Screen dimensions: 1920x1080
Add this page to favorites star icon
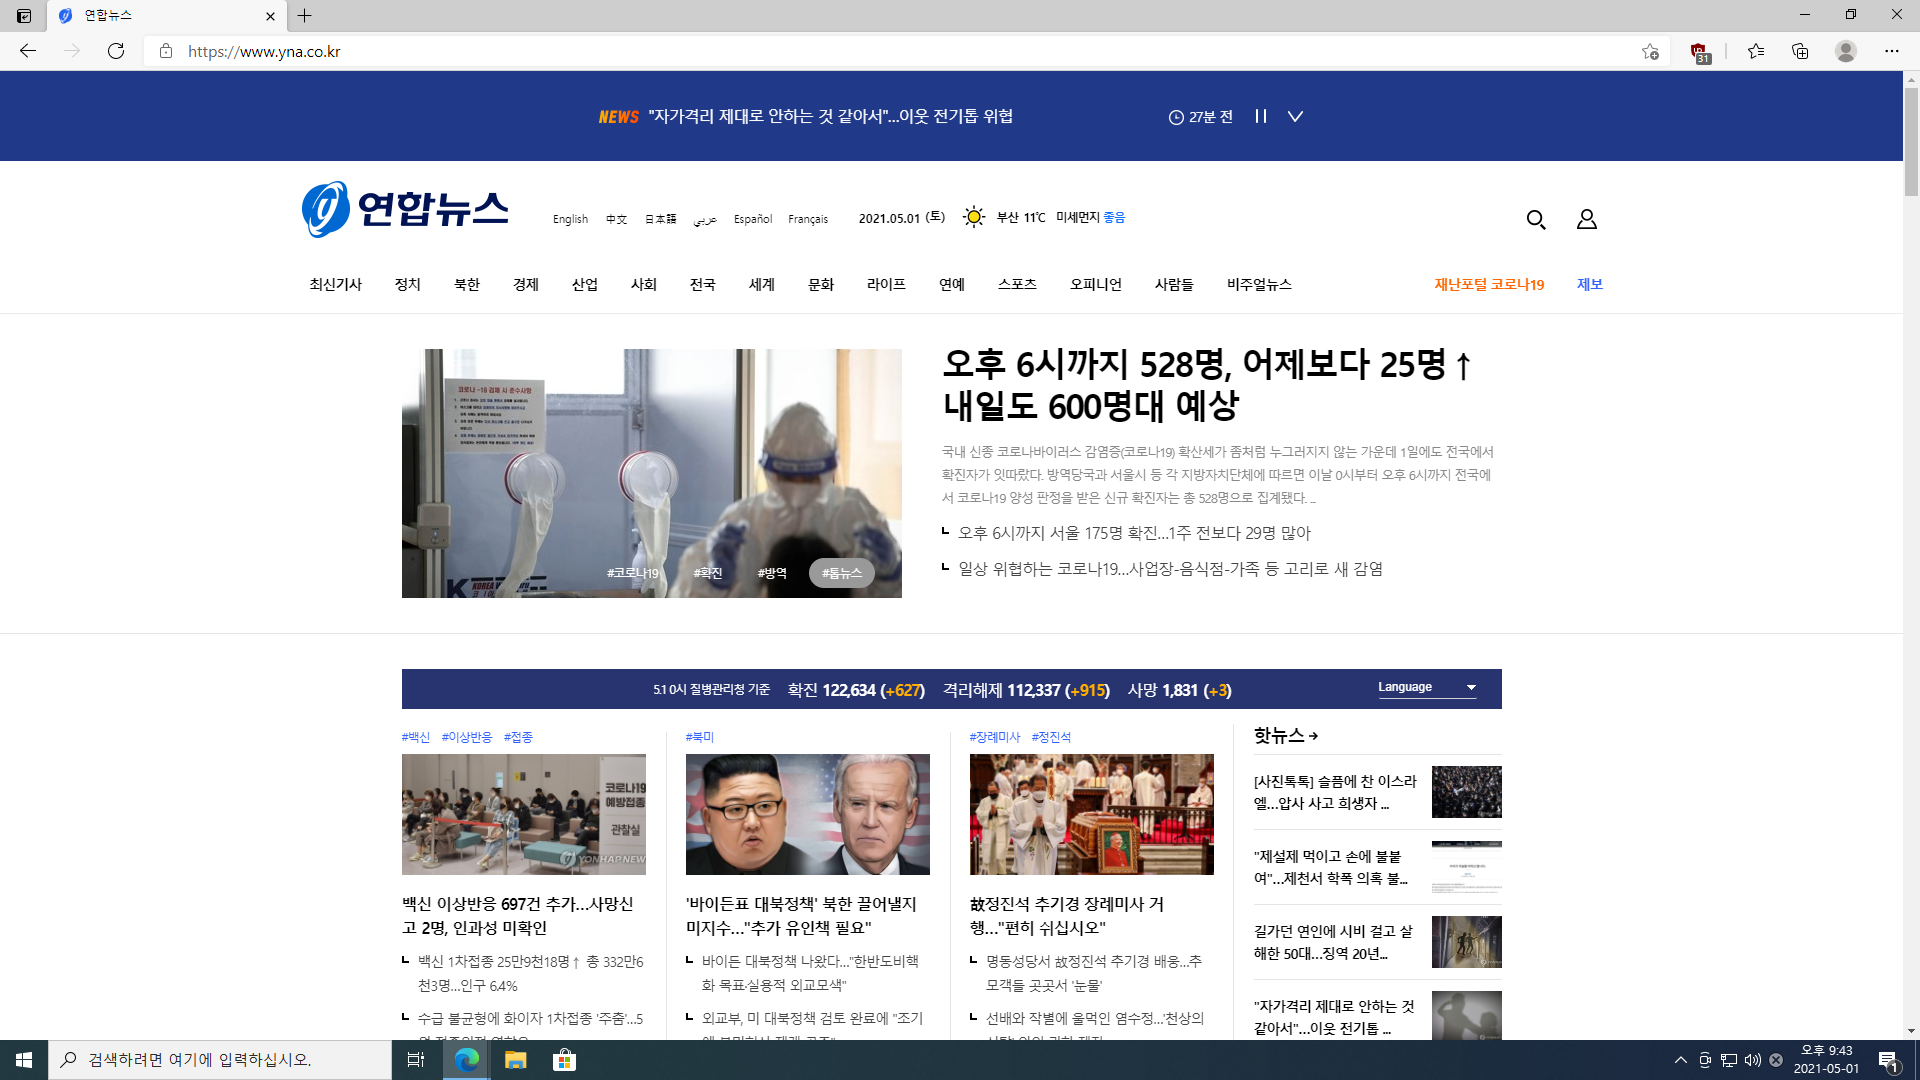click(x=1650, y=51)
